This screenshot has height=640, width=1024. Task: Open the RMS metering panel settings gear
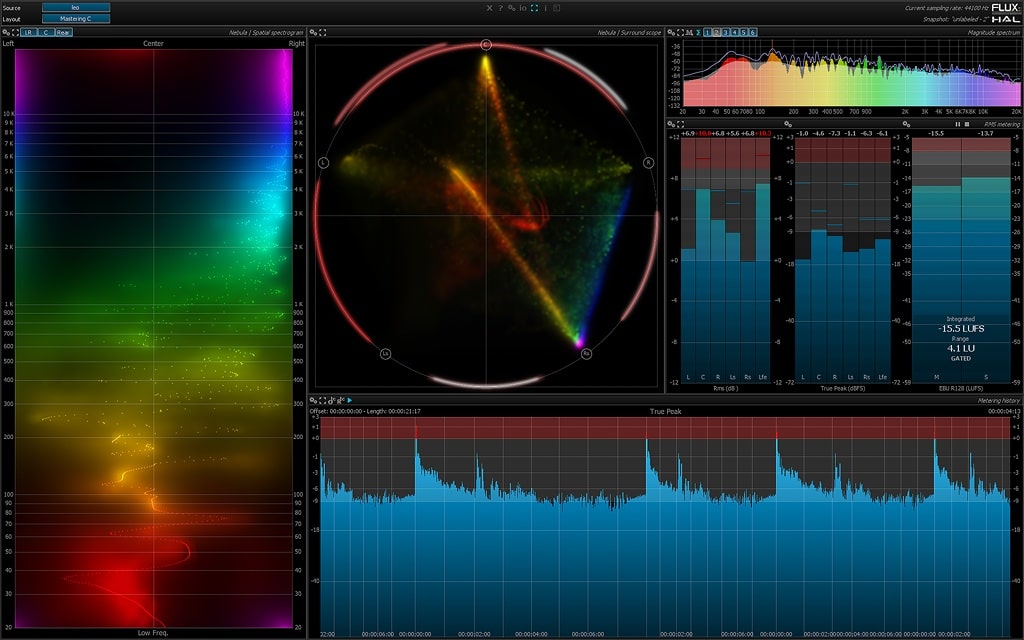coord(673,124)
